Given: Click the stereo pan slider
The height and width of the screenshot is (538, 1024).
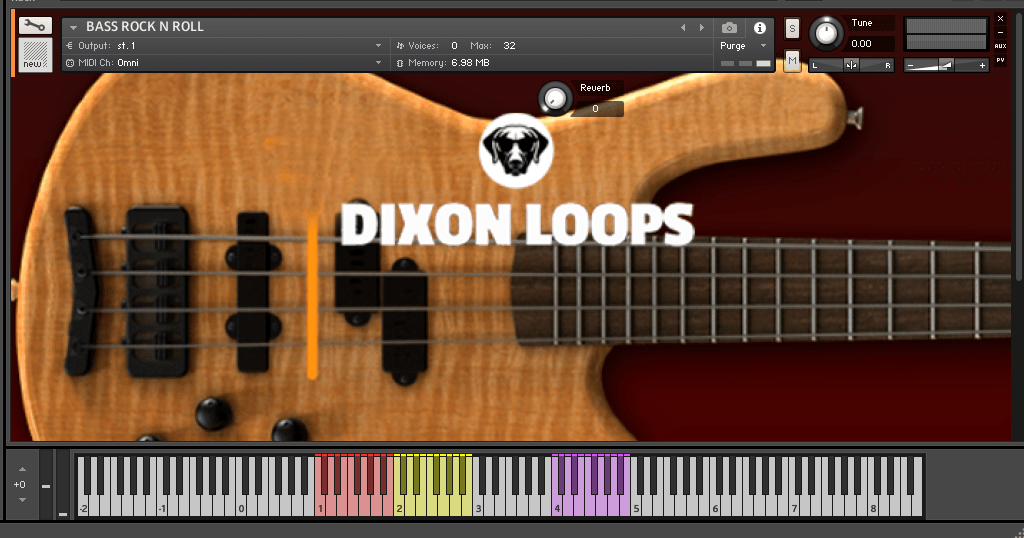Looking at the screenshot, I should pyautogui.click(x=851, y=65).
